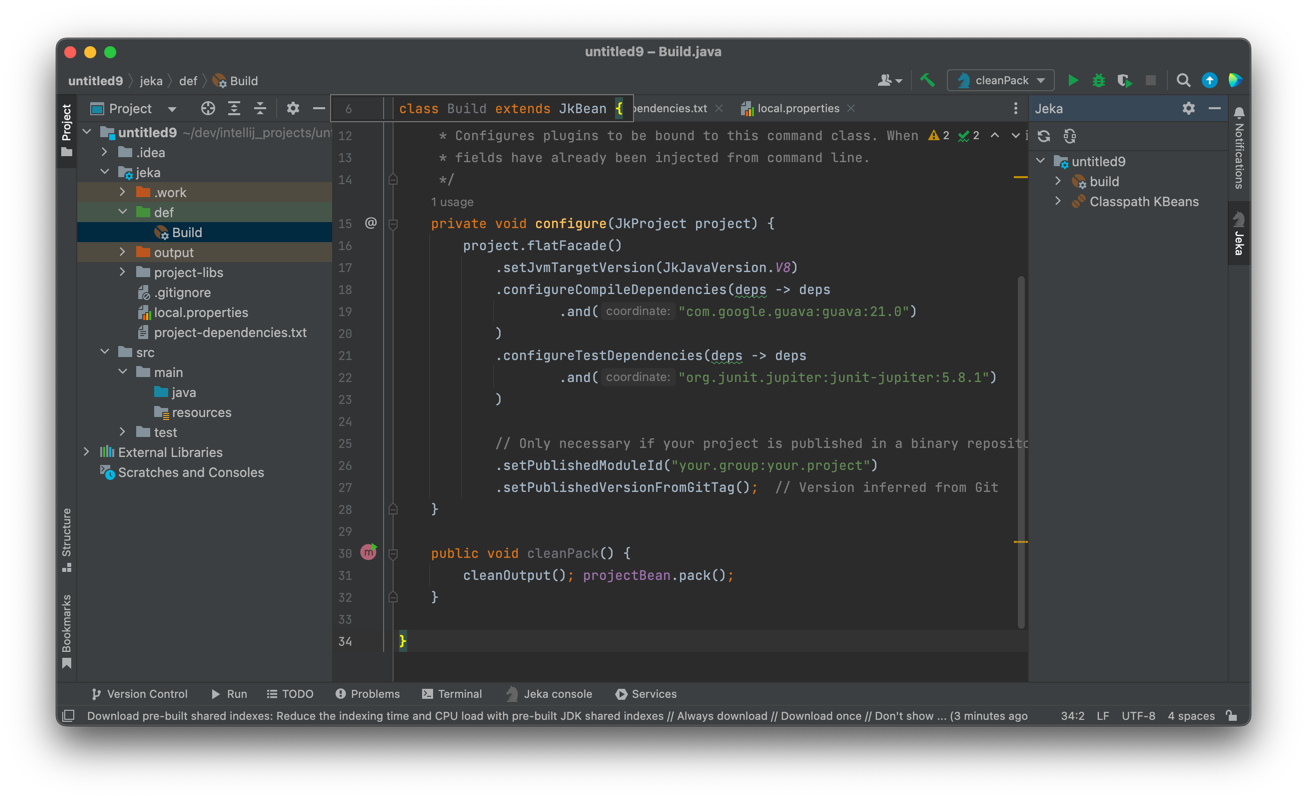This screenshot has width=1307, height=800.
Task: Open the Jeka panel settings gear
Action: (x=1188, y=108)
